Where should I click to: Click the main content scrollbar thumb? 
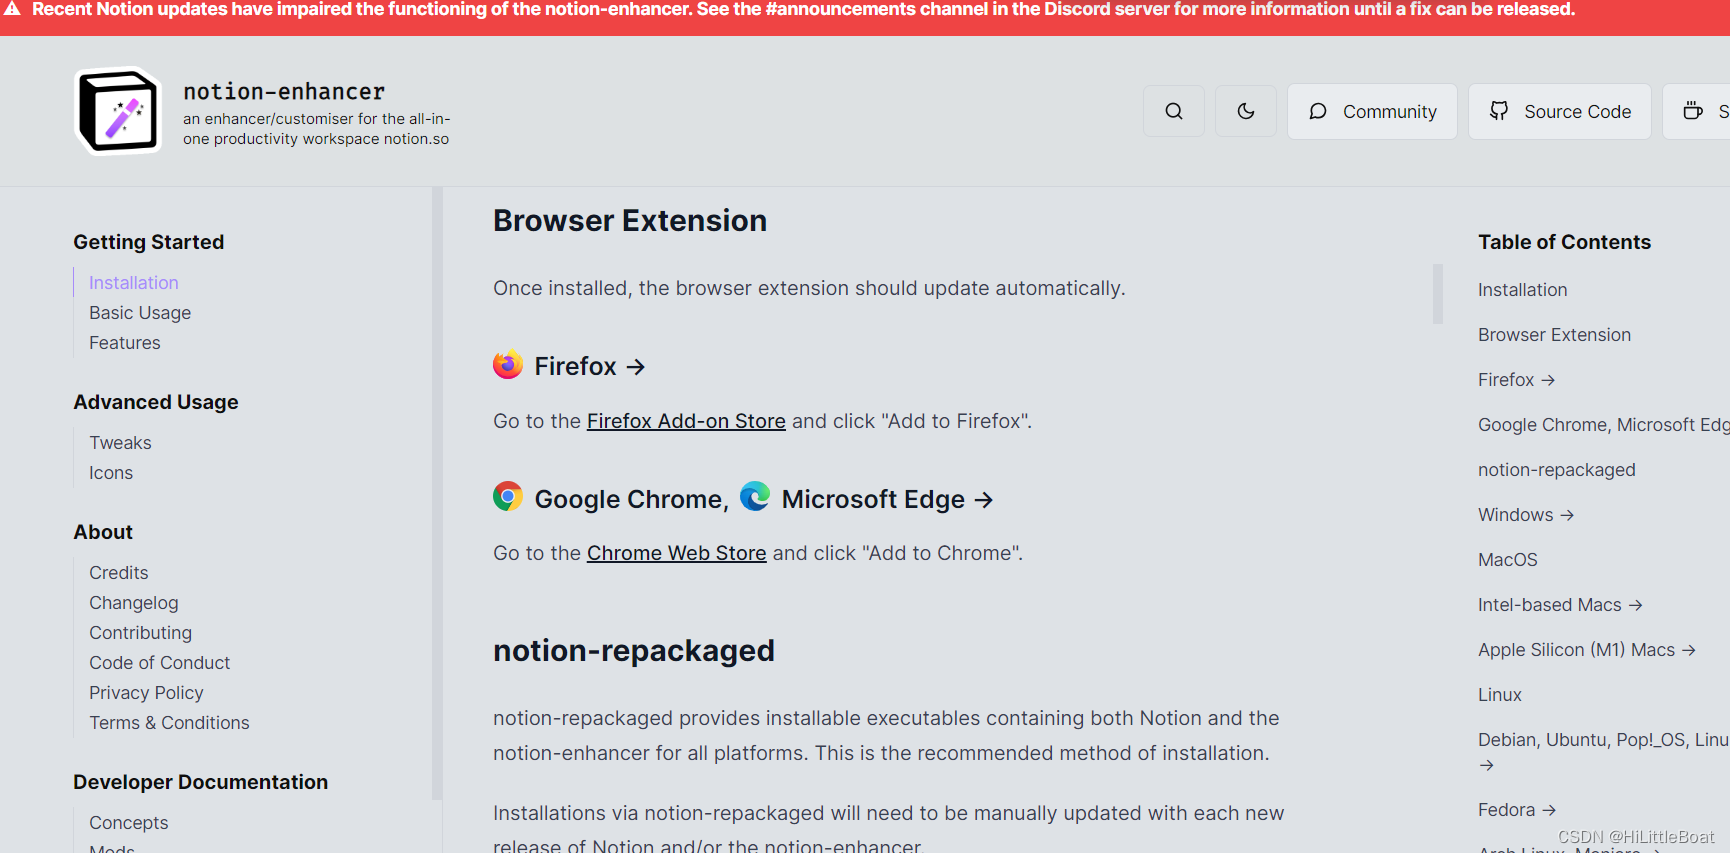tap(1438, 294)
